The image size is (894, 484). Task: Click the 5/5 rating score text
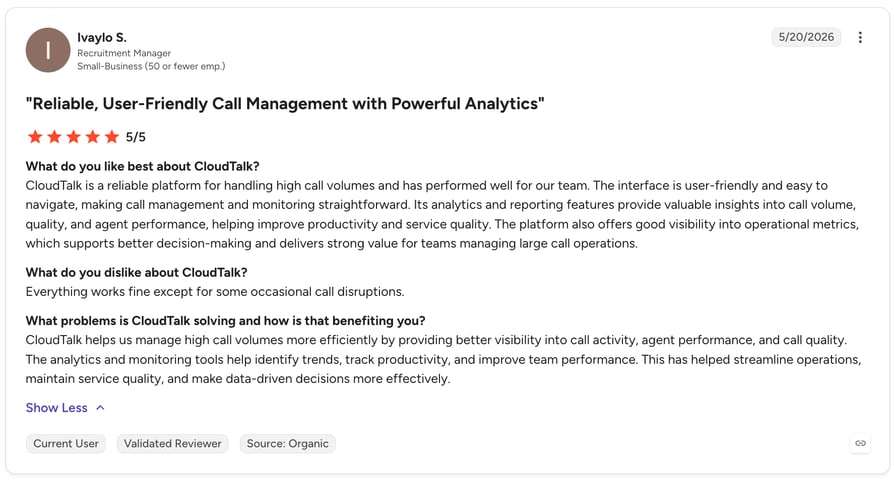(136, 137)
